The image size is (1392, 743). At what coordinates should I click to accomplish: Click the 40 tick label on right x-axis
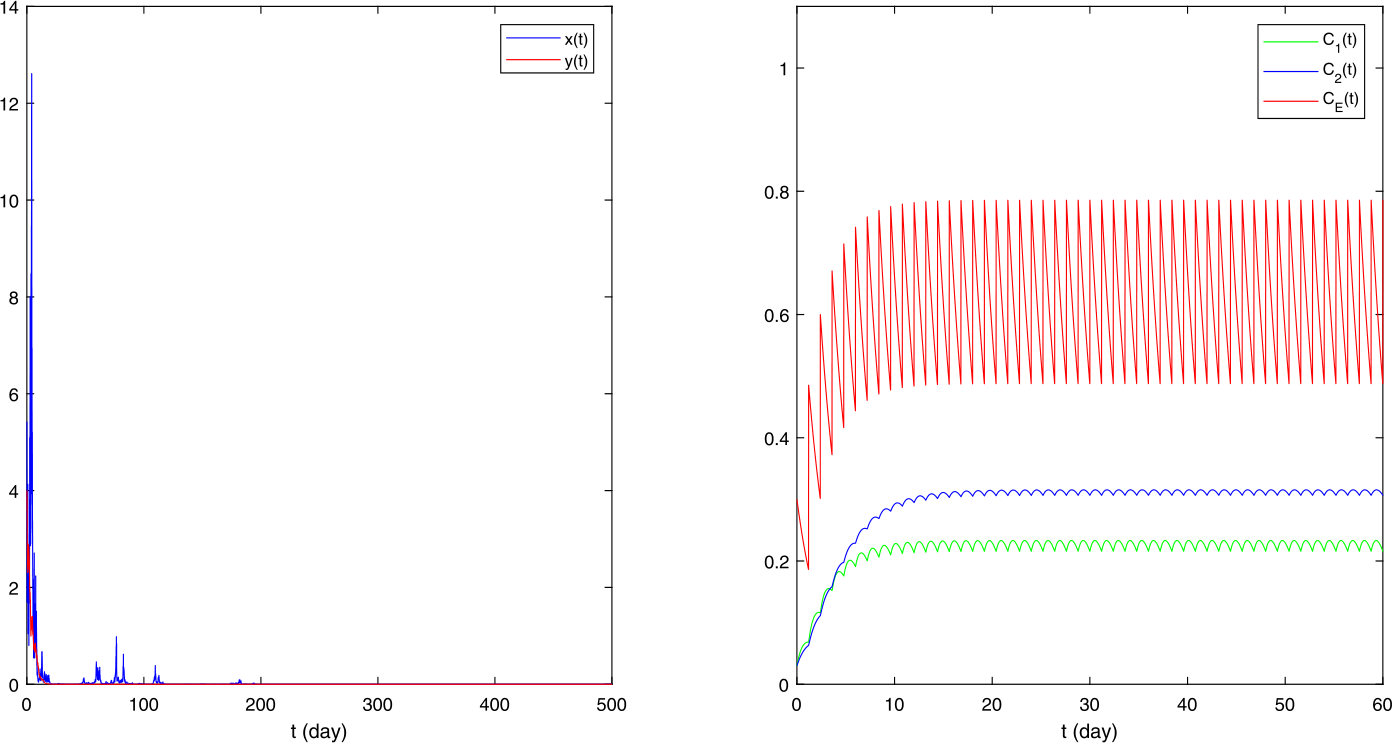pyautogui.click(x=1187, y=704)
